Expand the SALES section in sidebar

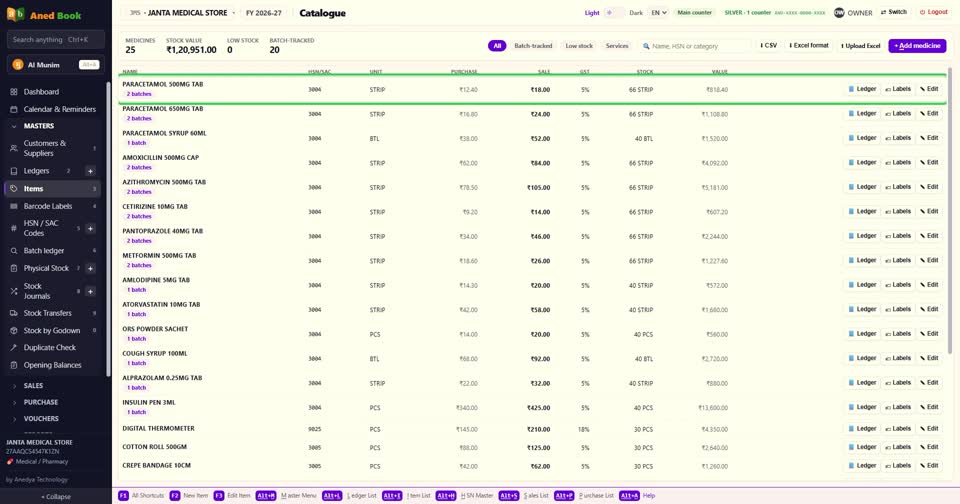pos(33,386)
